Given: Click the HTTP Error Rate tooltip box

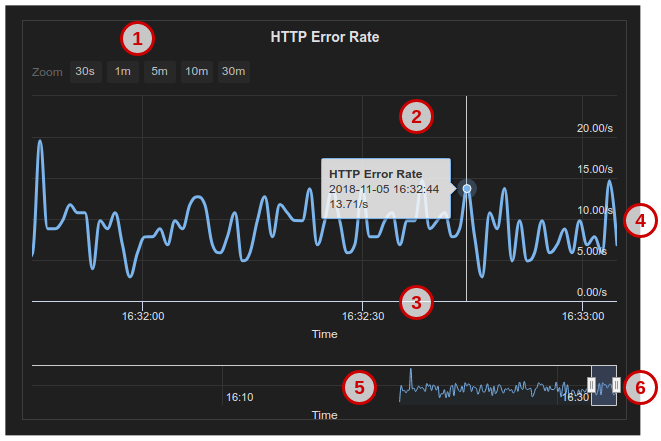Looking at the screenshot, I should (385, 188).
